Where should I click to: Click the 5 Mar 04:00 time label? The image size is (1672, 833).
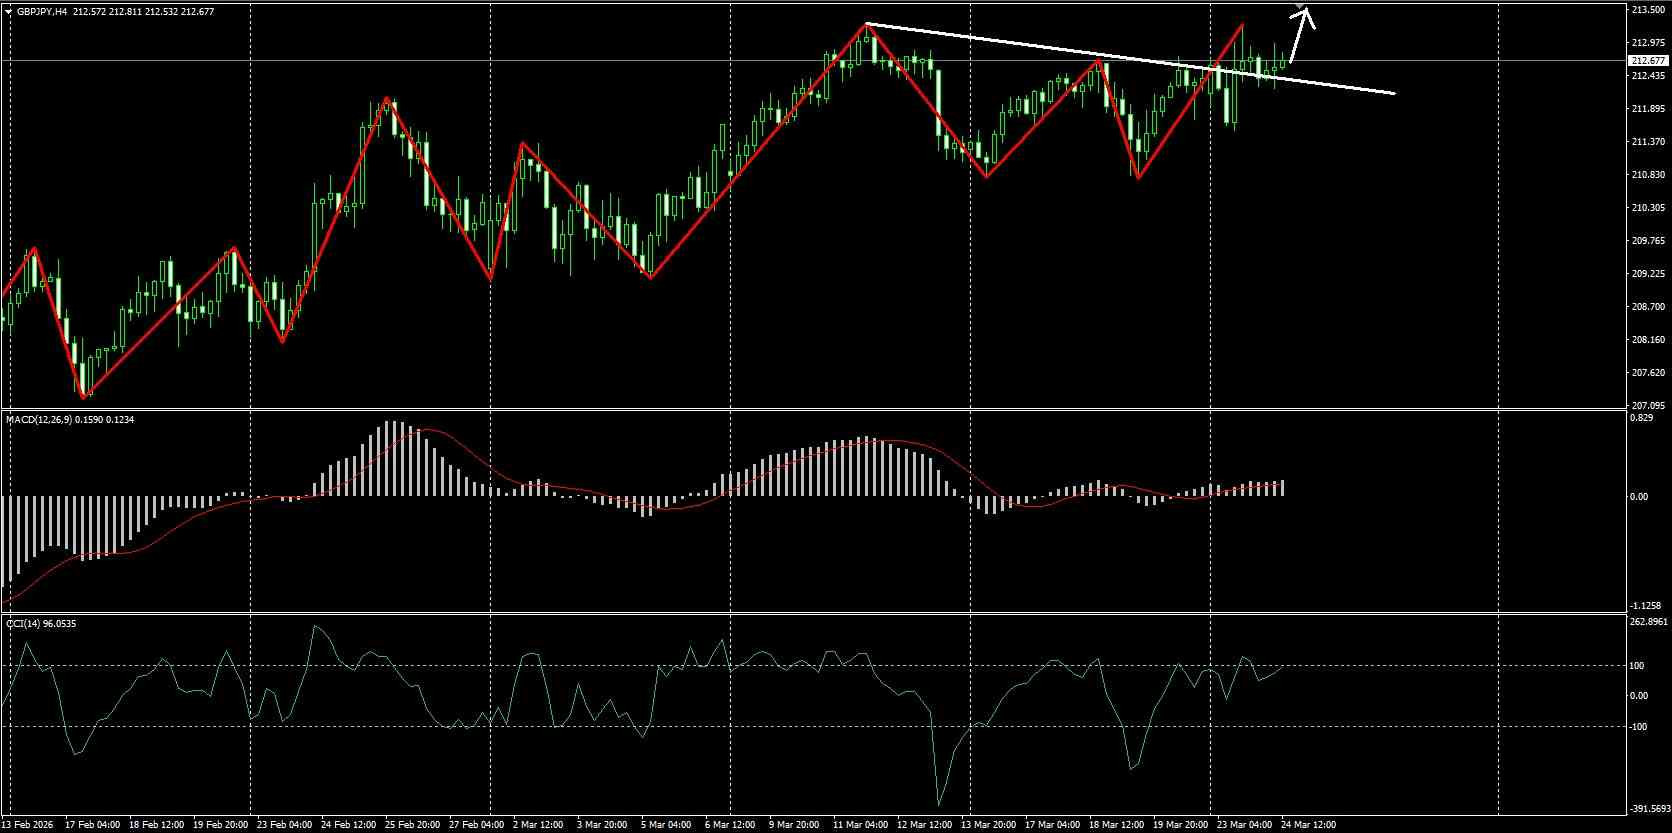click(666, 825)
